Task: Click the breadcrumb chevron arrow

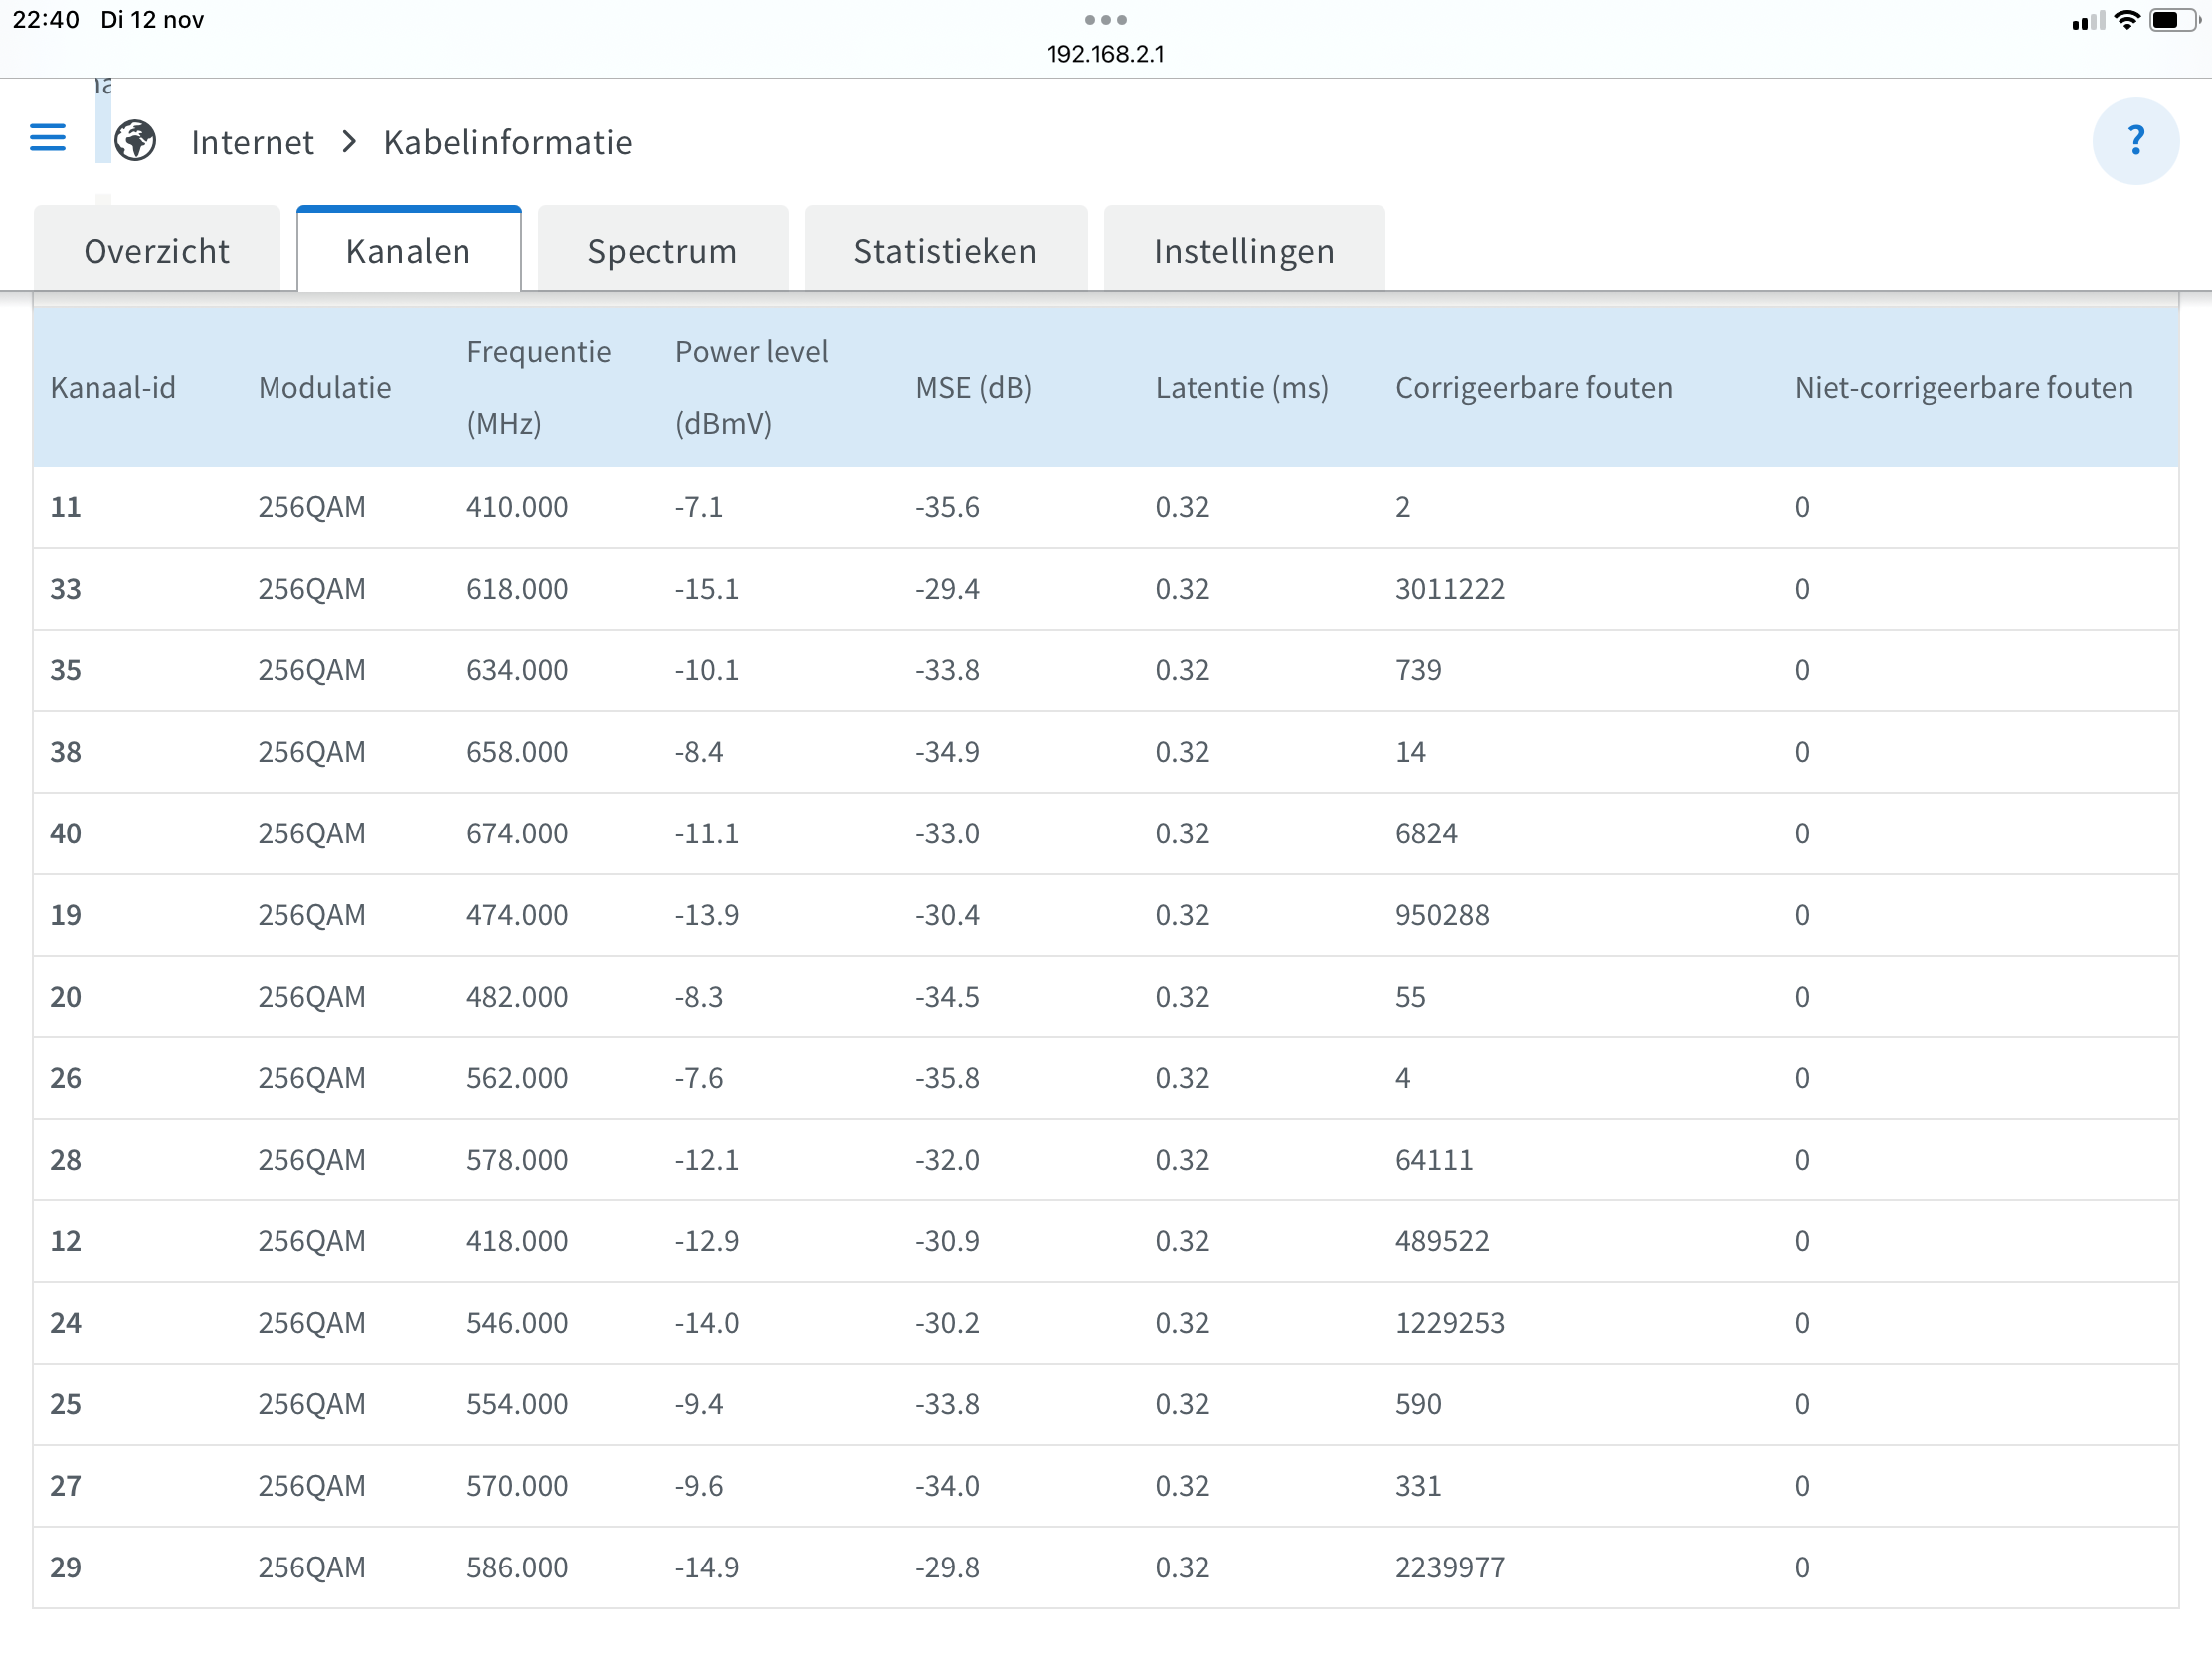Action: [349, 142]
